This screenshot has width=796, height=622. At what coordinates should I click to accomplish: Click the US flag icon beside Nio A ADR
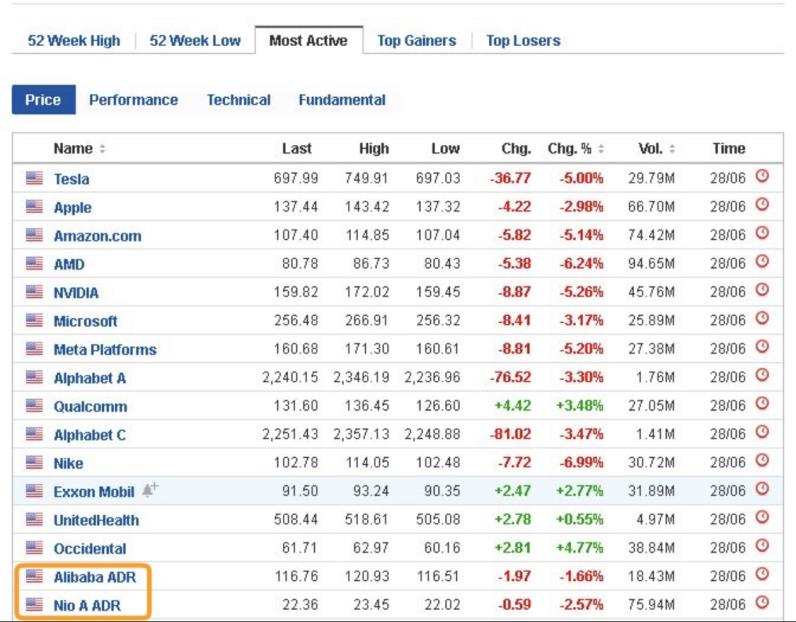click(x=35, y=604)
